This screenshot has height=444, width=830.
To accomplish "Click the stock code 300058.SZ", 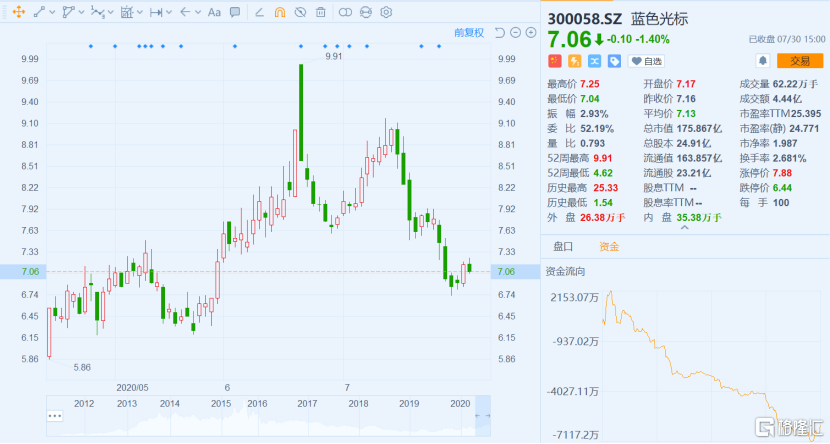I will point(584,19).
